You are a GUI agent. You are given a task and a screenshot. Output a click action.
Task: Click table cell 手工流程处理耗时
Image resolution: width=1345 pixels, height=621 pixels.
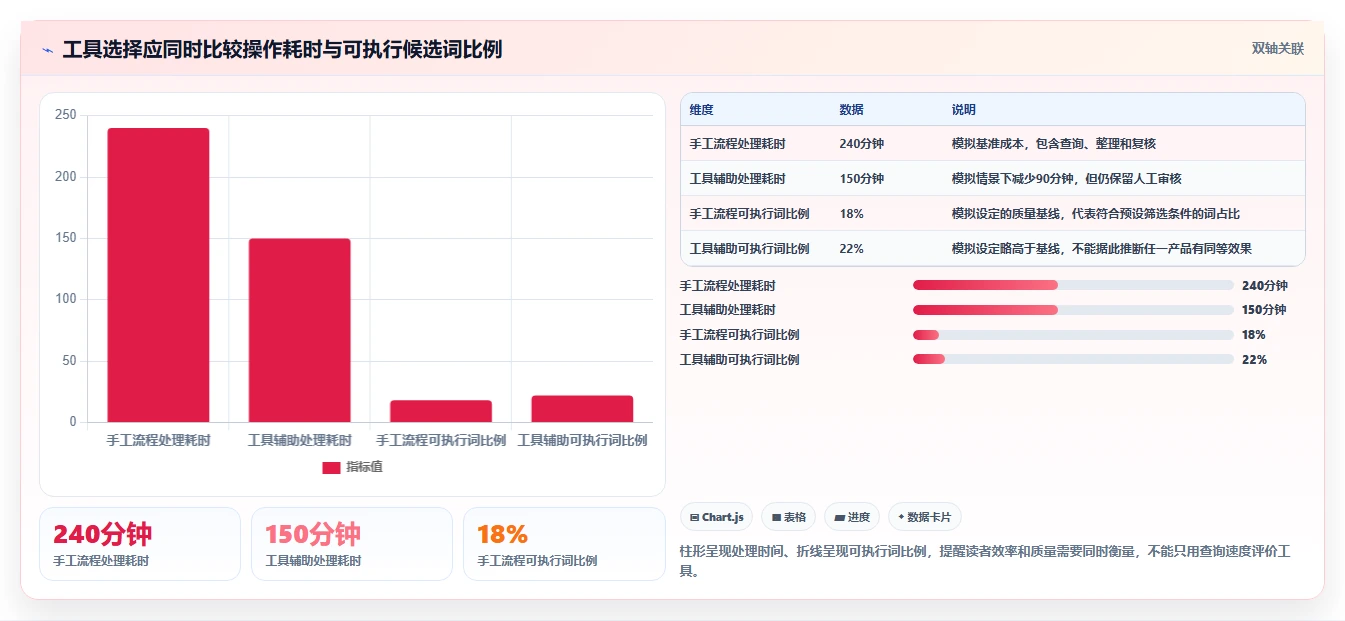[x=737, y=144]
